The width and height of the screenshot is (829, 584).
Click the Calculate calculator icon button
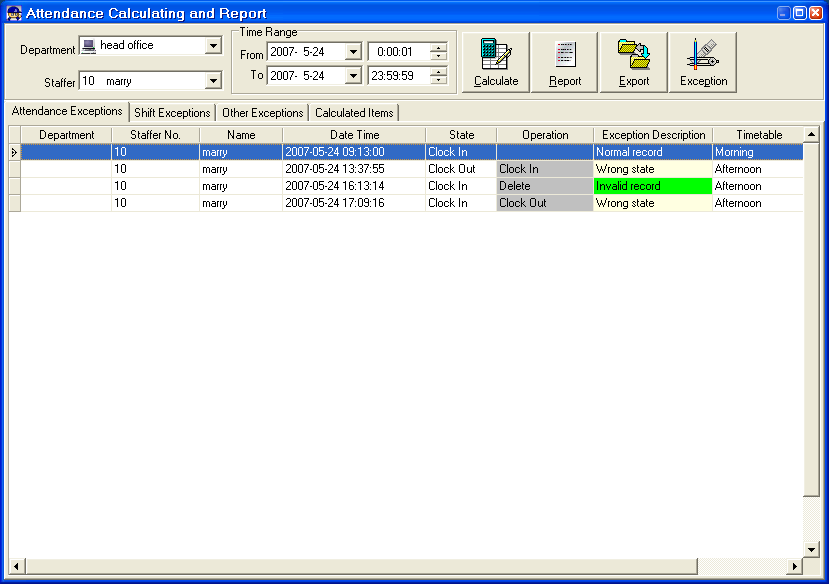pos(496,62)
